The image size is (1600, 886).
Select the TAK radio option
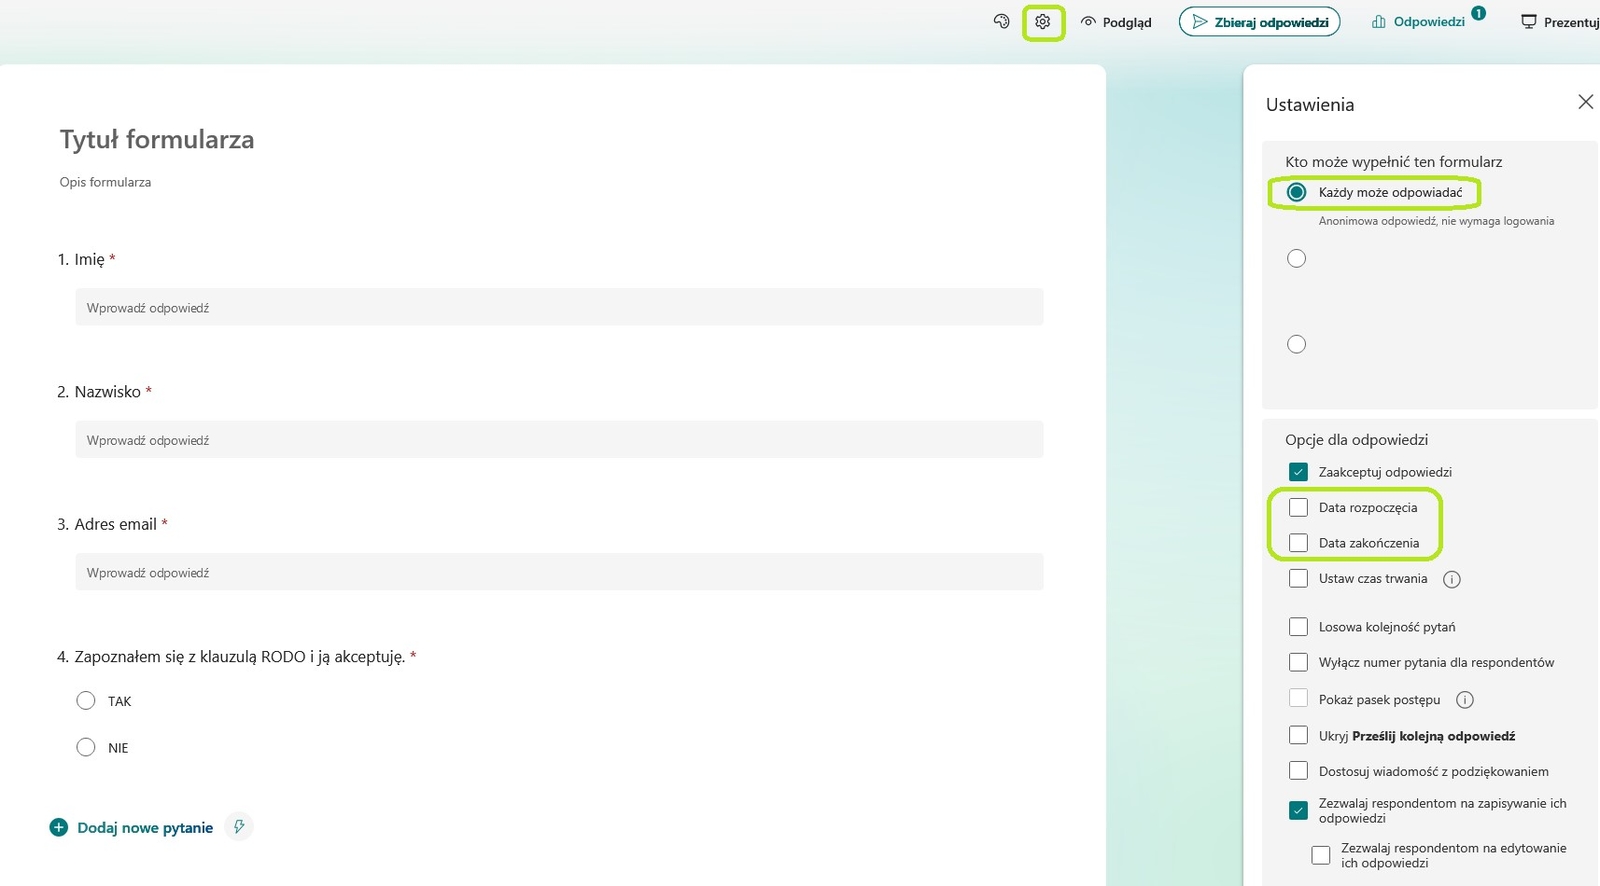(86, 701)
